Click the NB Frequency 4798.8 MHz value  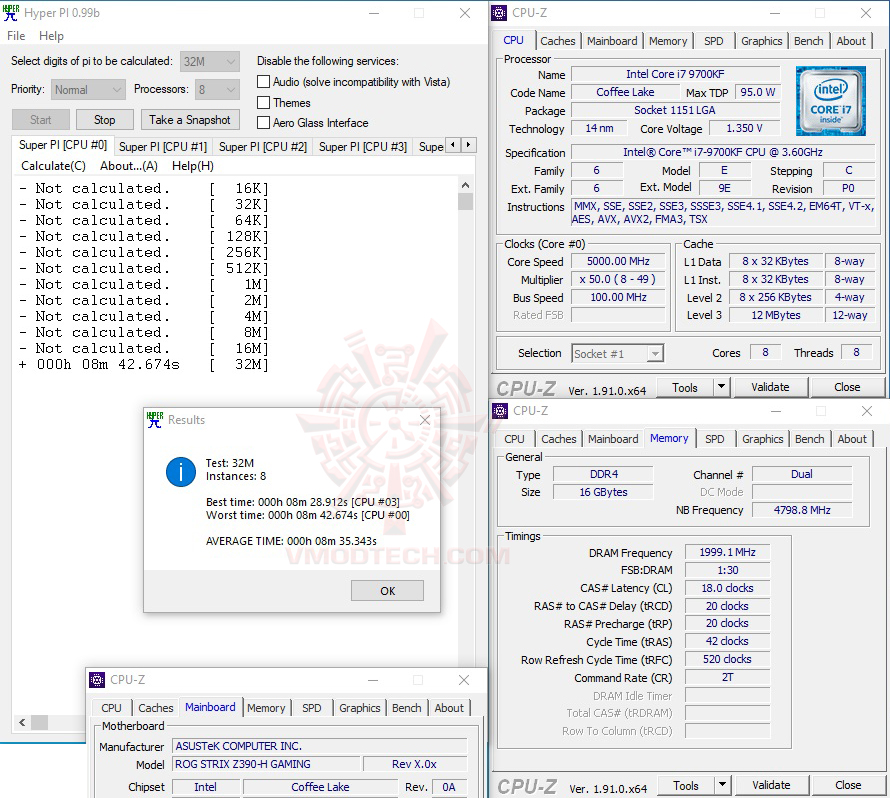[x=801, y=510]
